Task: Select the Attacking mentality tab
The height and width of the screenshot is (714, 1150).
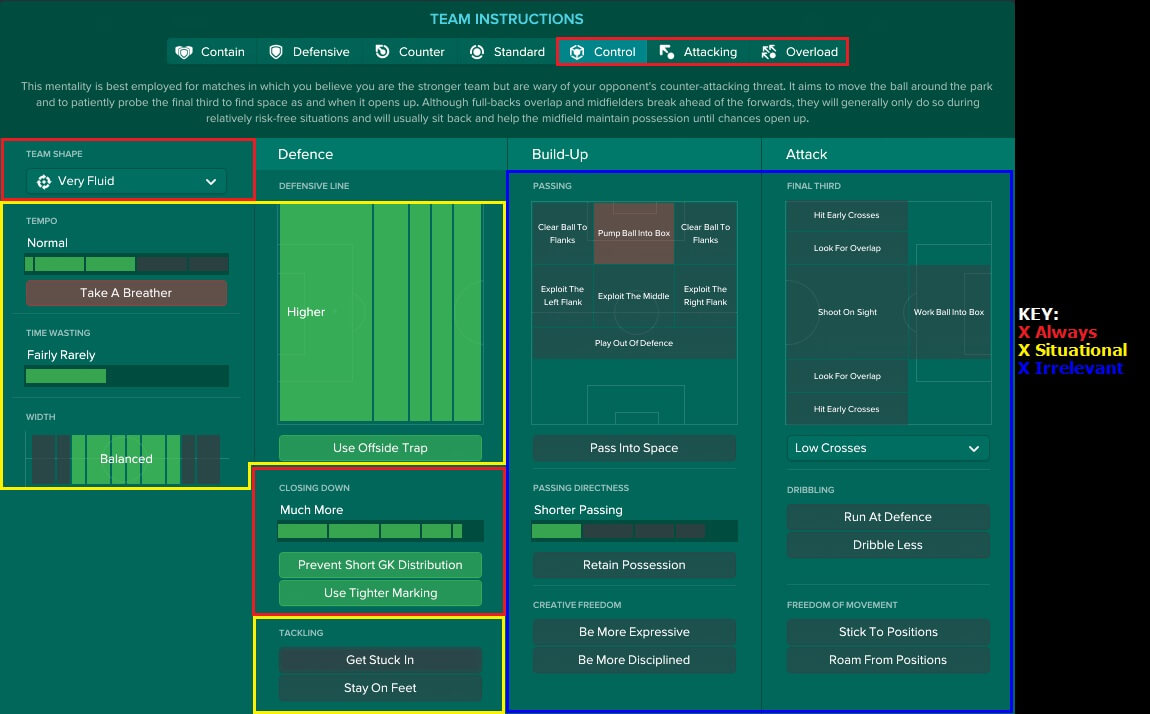Action: tap(698, 52)
